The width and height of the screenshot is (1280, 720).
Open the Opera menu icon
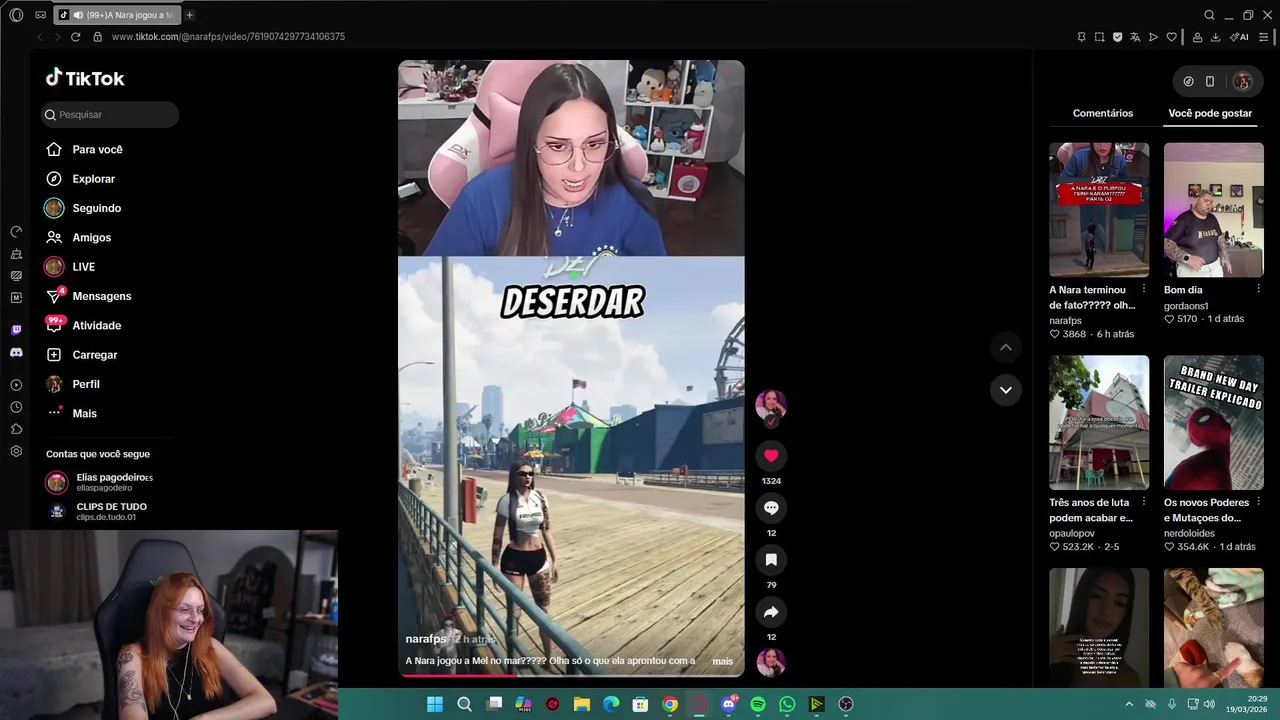[x=16, y=15]
